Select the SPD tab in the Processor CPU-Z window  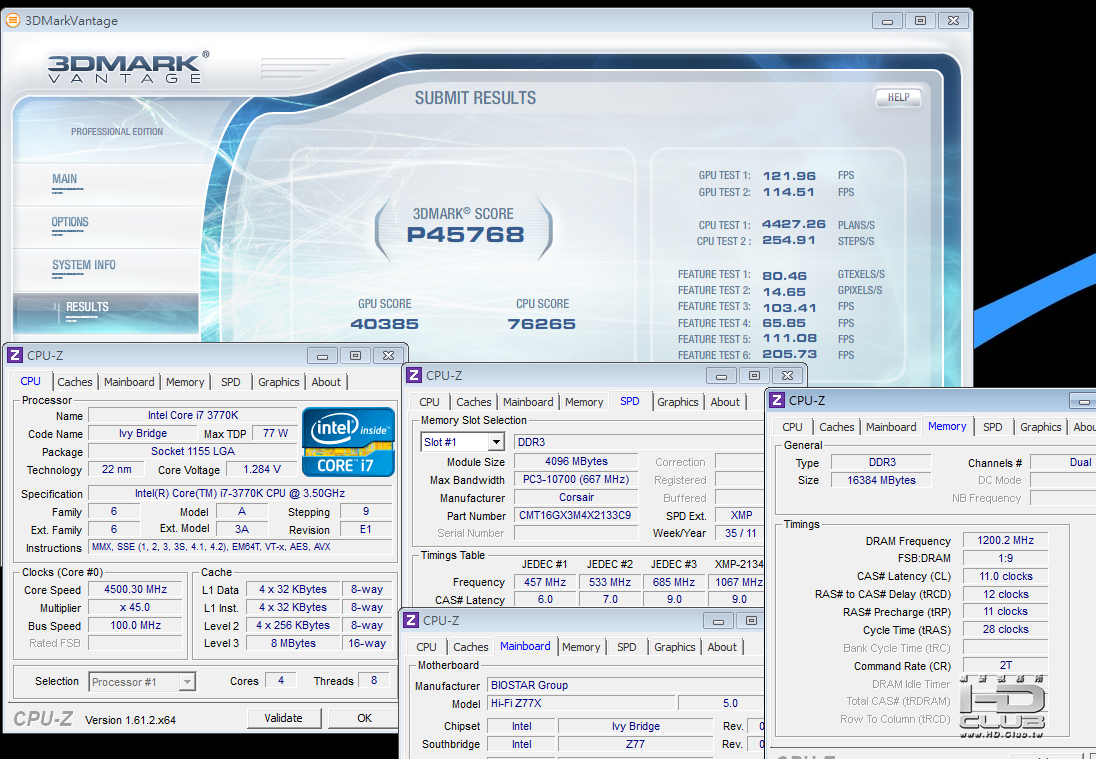point(231,382)
